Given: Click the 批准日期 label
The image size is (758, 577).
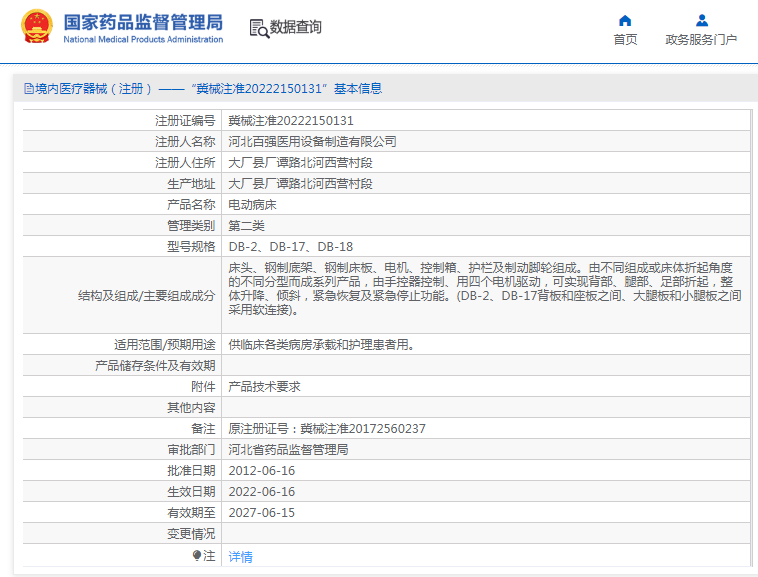Looking at the screenshot, I should click(x=191, y=471).
